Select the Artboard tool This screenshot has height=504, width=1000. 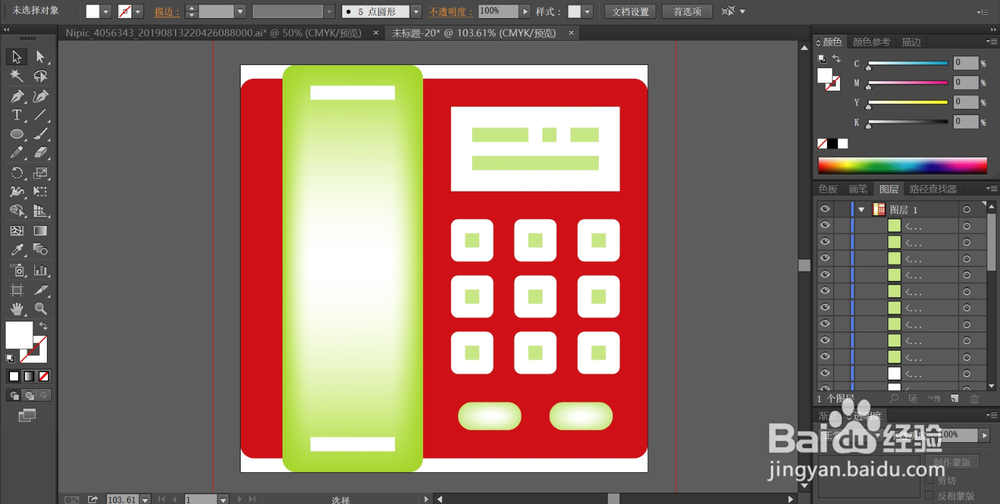tap(17, 290)
